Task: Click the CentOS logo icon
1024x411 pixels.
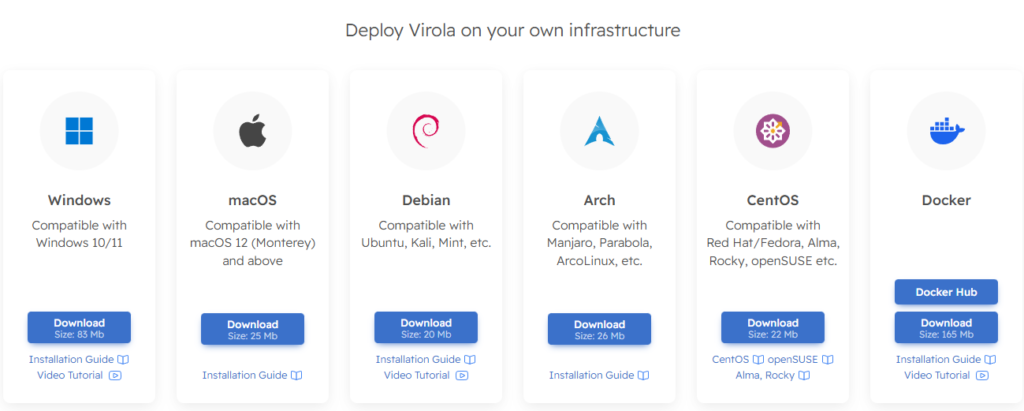Action: click(772, 132)
